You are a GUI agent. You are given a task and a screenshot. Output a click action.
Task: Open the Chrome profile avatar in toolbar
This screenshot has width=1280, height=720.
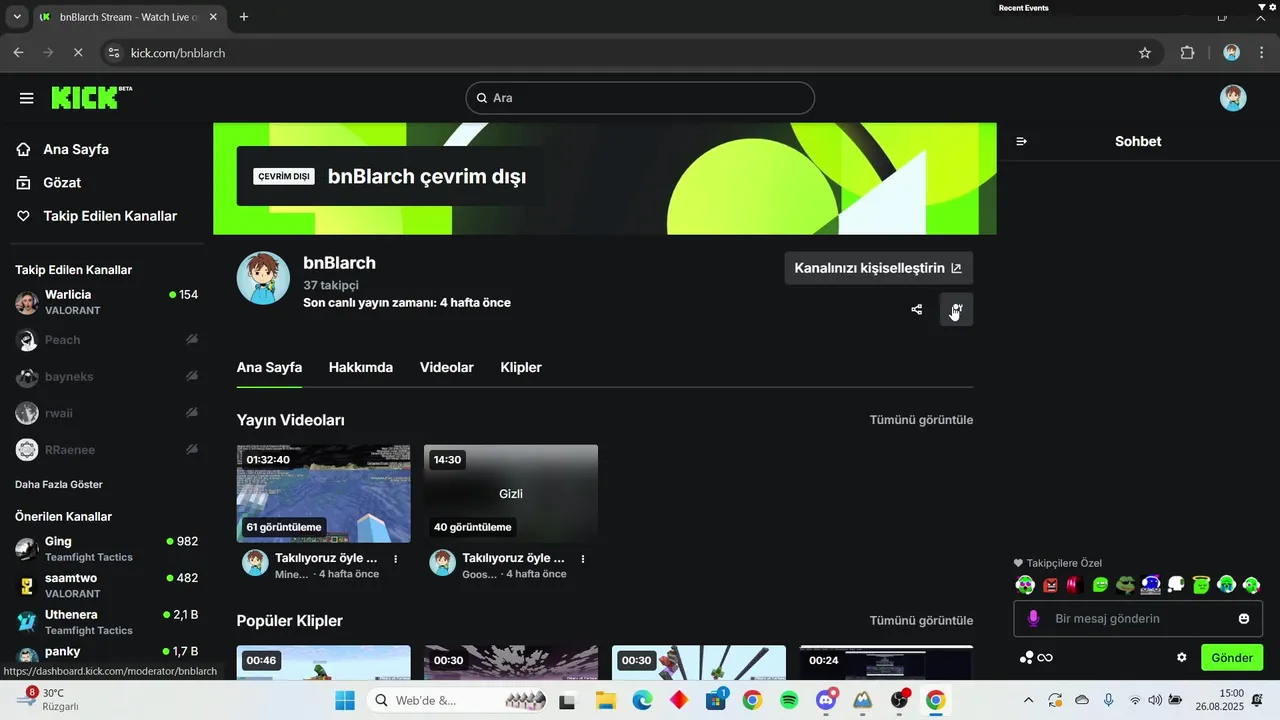[x=1232, y=53]
